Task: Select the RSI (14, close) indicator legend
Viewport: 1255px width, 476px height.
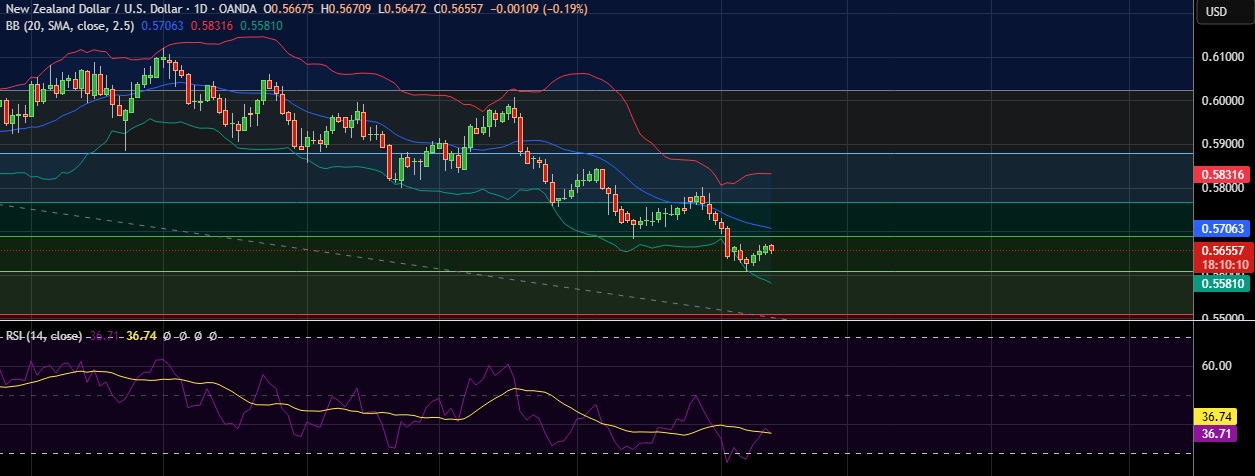Action: (44, 336)
